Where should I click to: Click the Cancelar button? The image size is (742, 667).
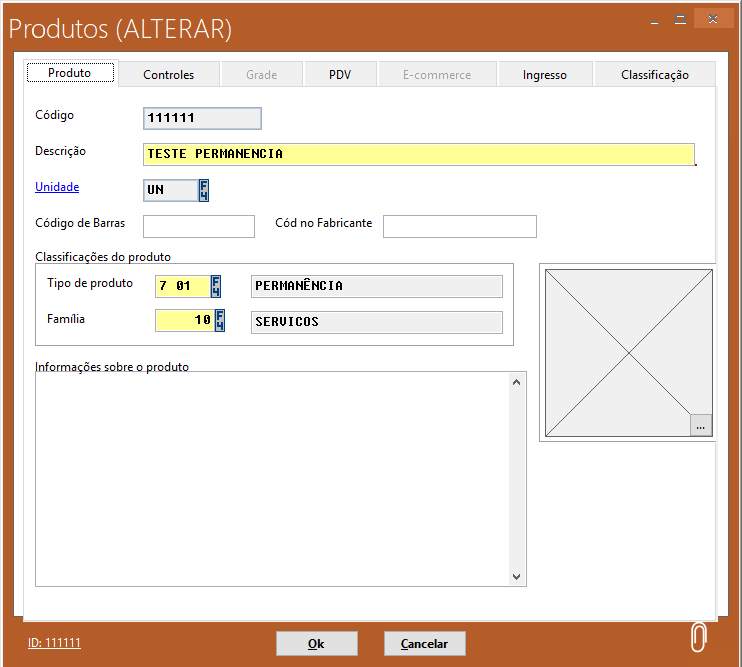(424, 644)
